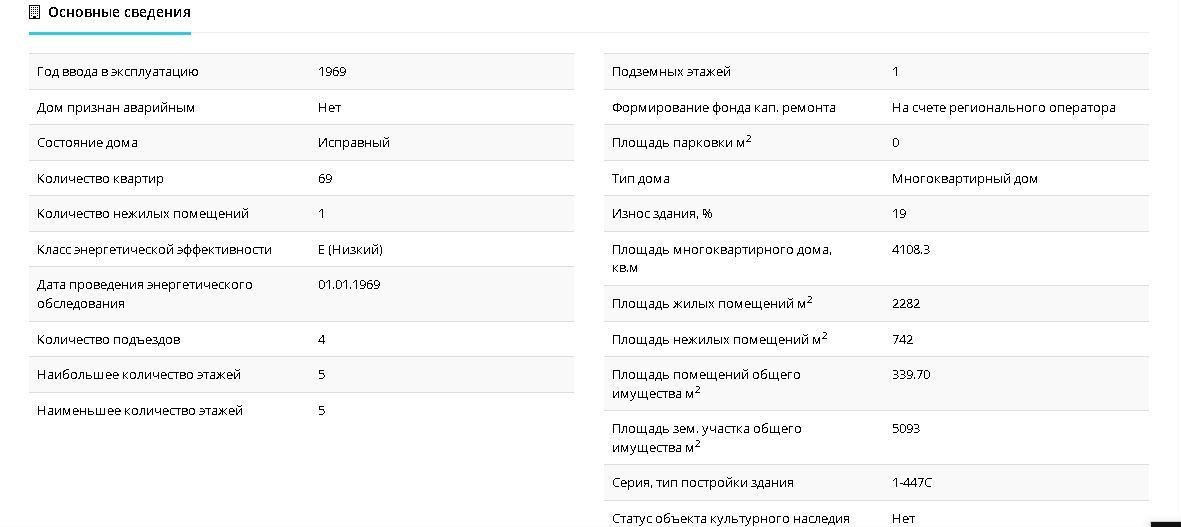Screen dimensions: 1181x527
Task: Click the Год ввода в эксплуатацию label
Action: (x=118, y=72)
